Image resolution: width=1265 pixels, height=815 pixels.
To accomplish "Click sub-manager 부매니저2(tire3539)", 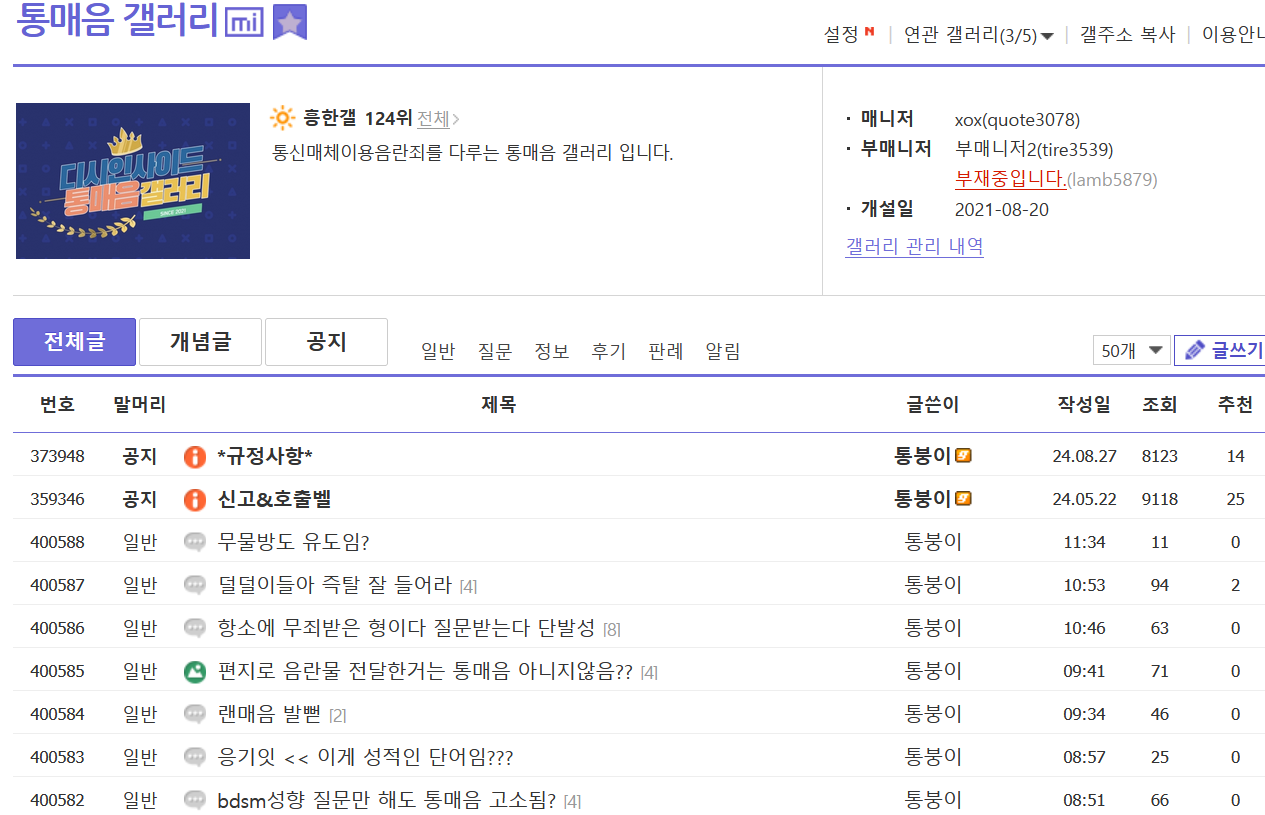I will (1034, 150).
